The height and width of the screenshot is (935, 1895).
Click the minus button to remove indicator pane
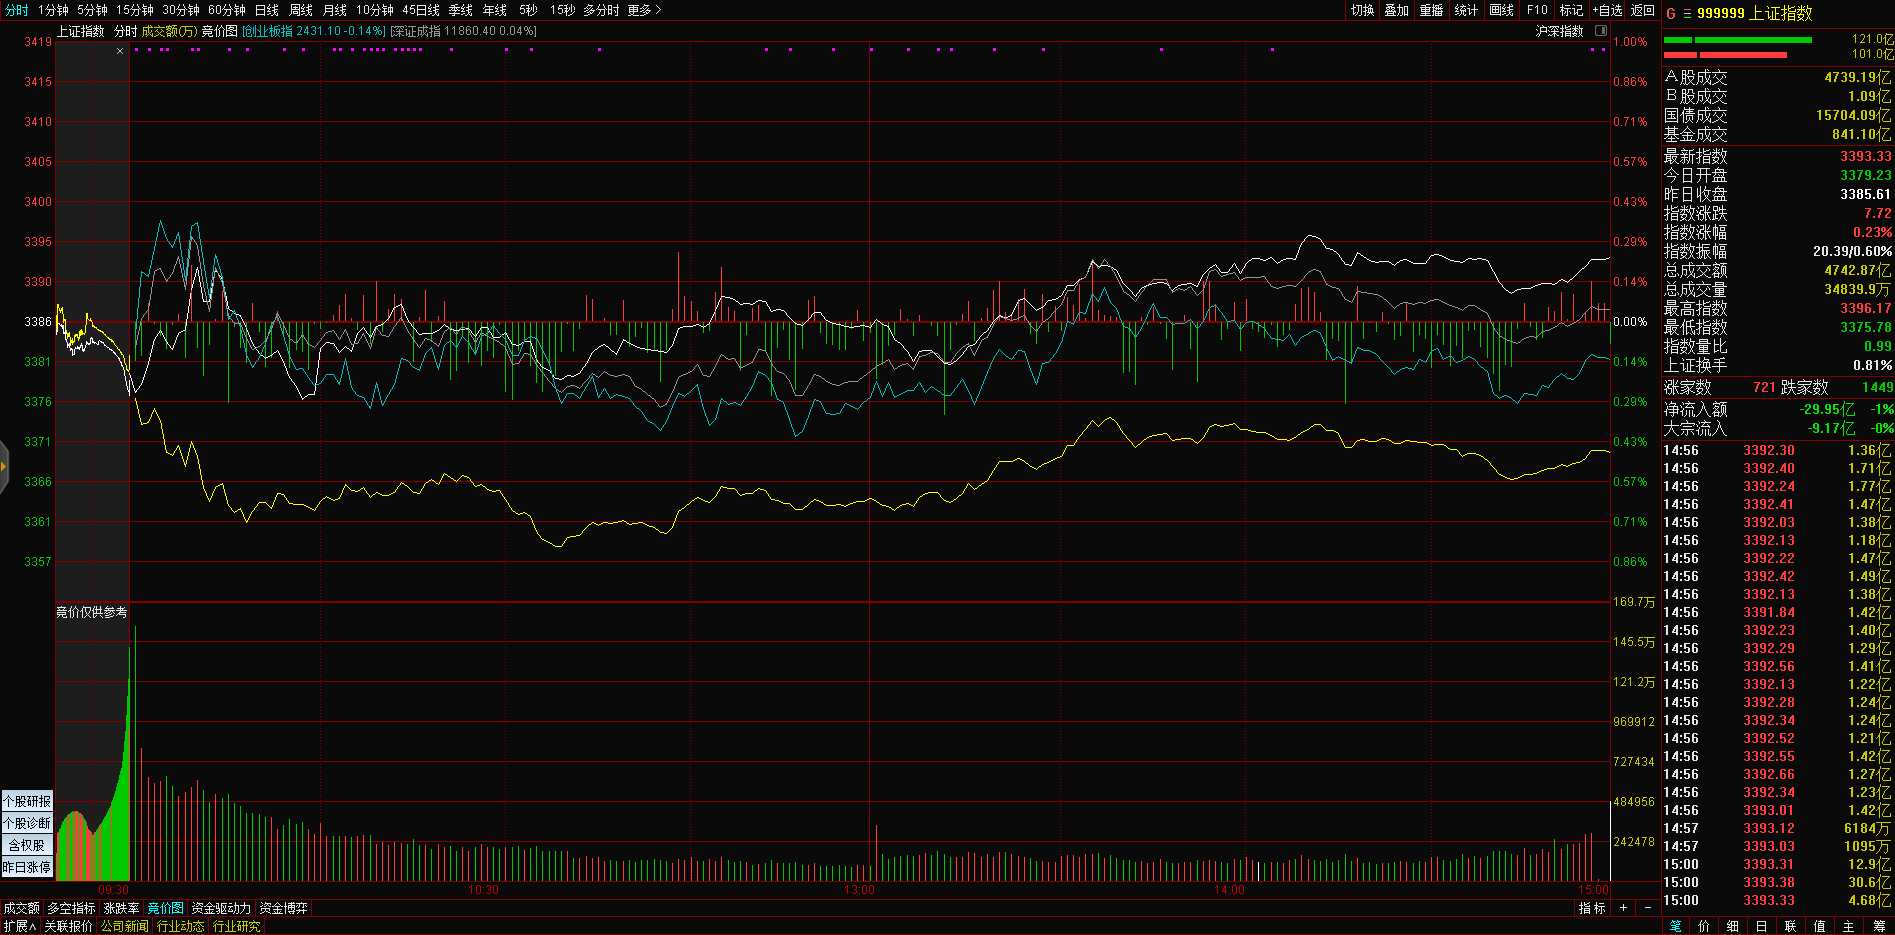[1647, 908]
